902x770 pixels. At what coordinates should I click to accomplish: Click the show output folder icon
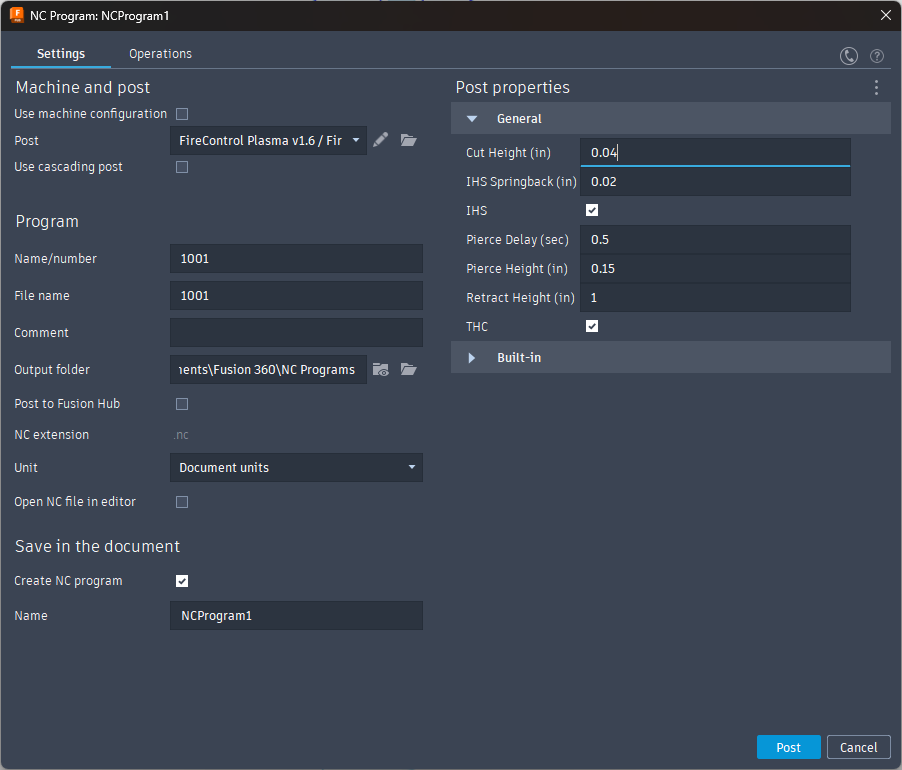pos(380,370)
